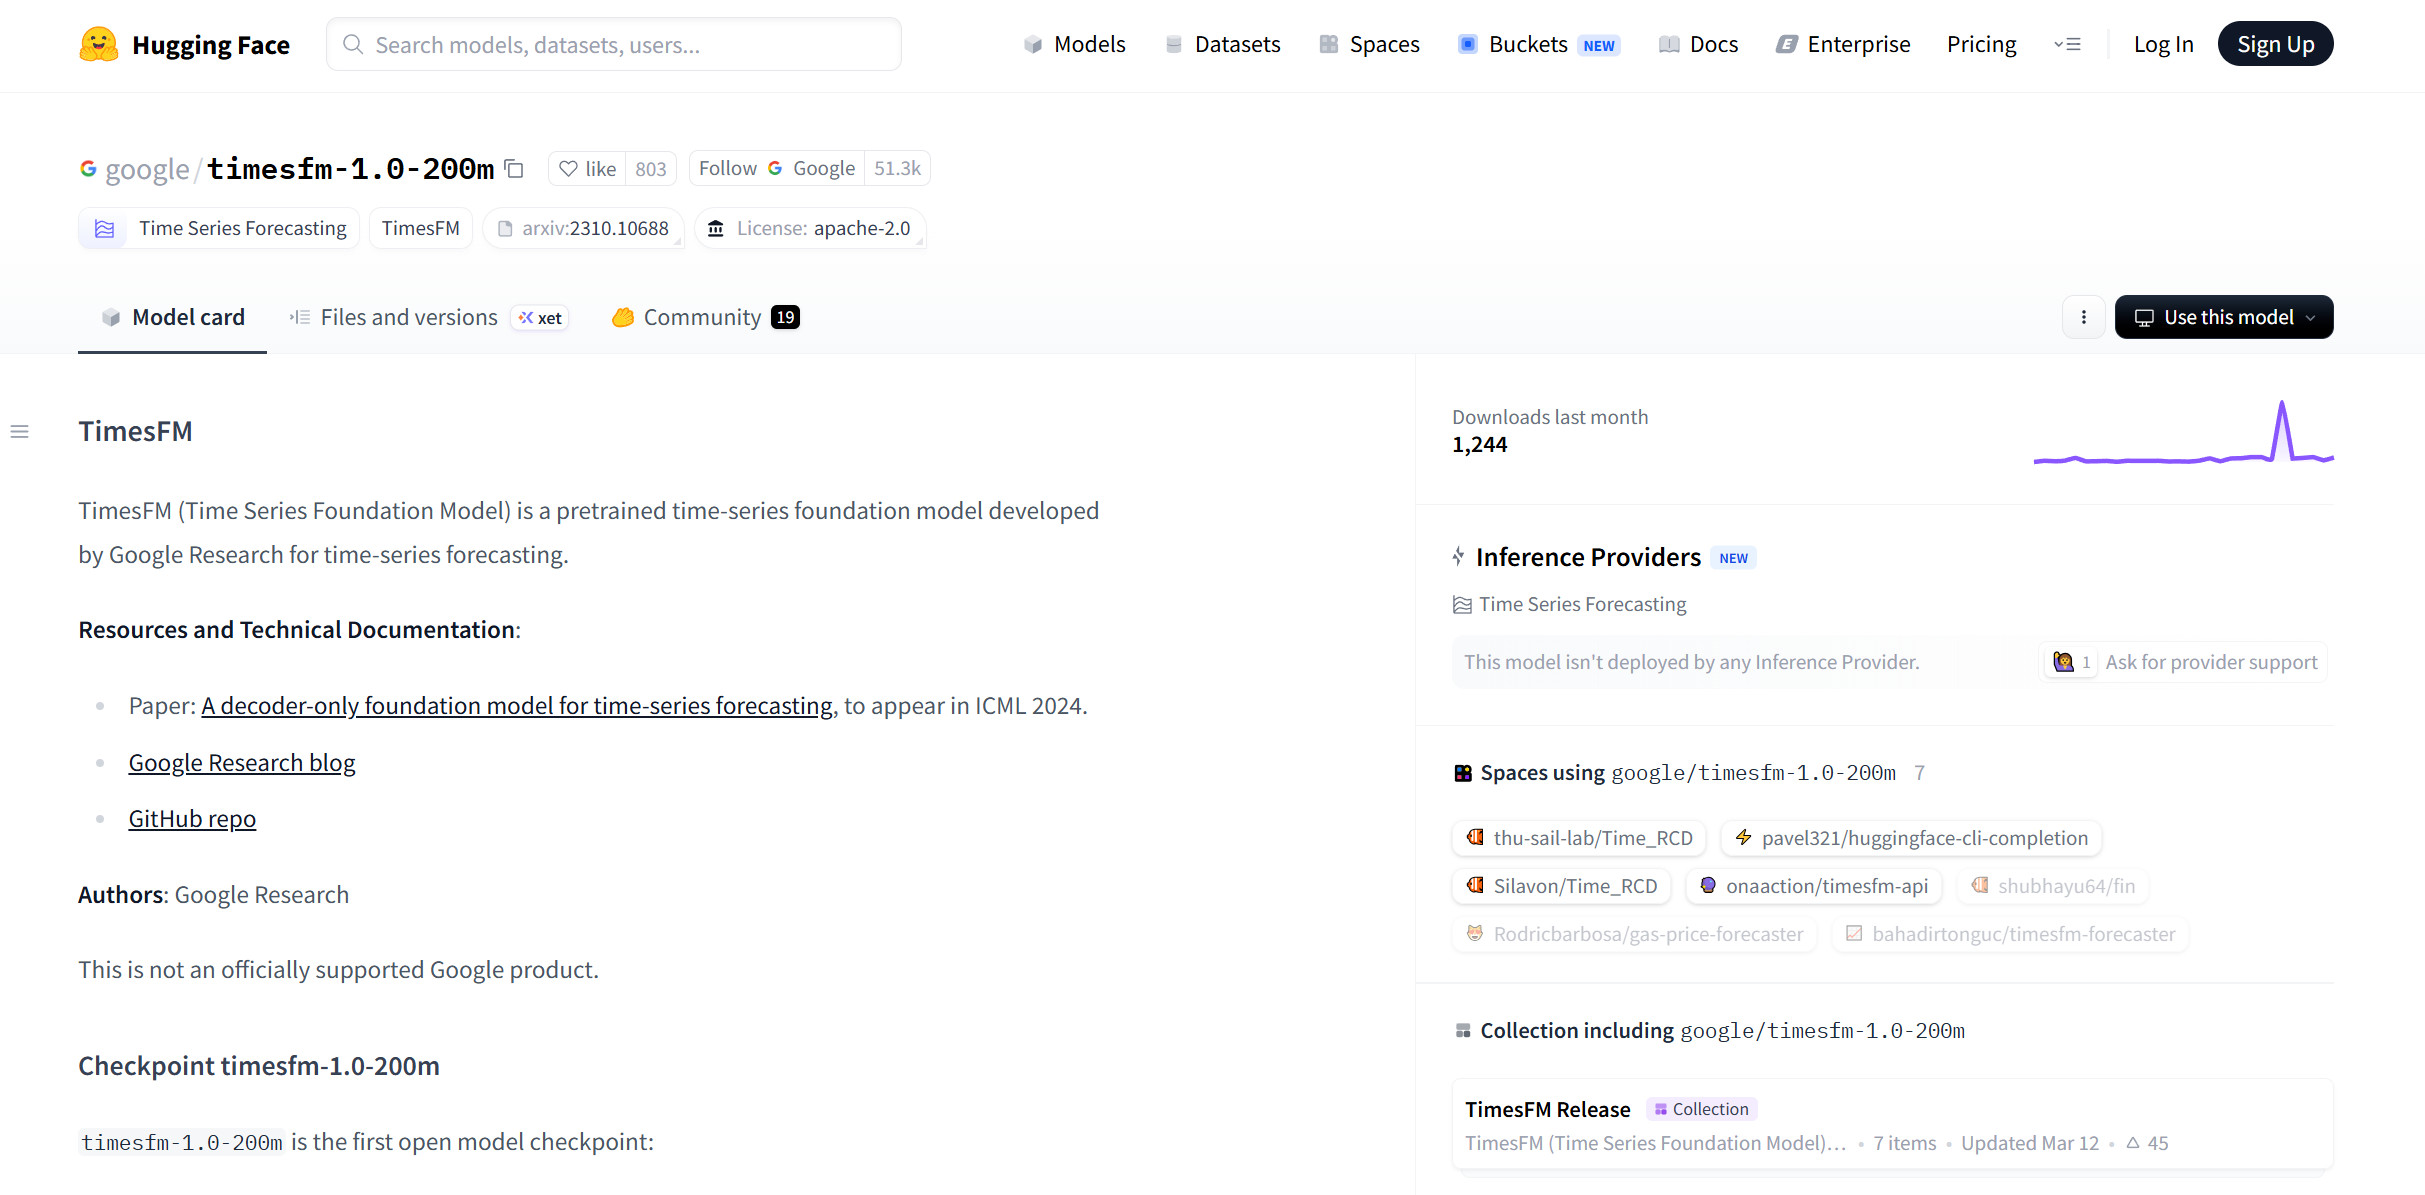Open the Google Research blog link
The image size is (2425, 1195).
[242, 763]
